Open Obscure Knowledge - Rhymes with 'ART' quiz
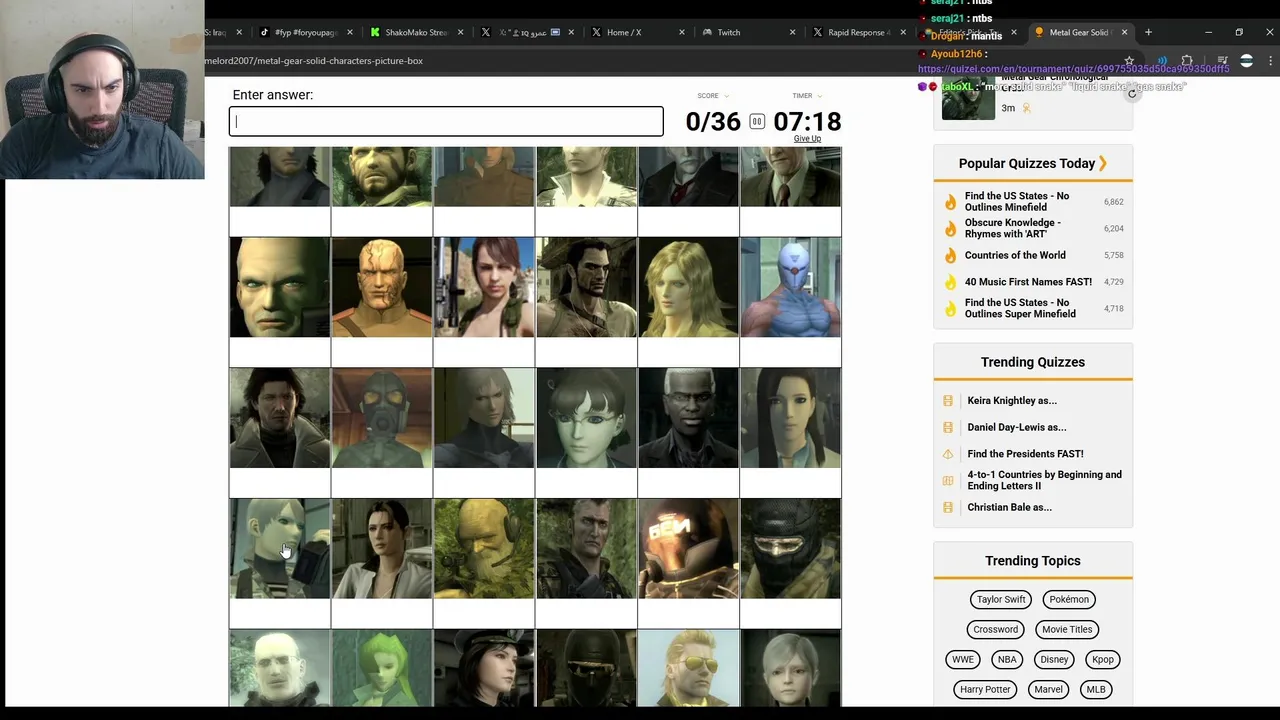This screenshot has height=720, width=1280. click(1013, 229)
